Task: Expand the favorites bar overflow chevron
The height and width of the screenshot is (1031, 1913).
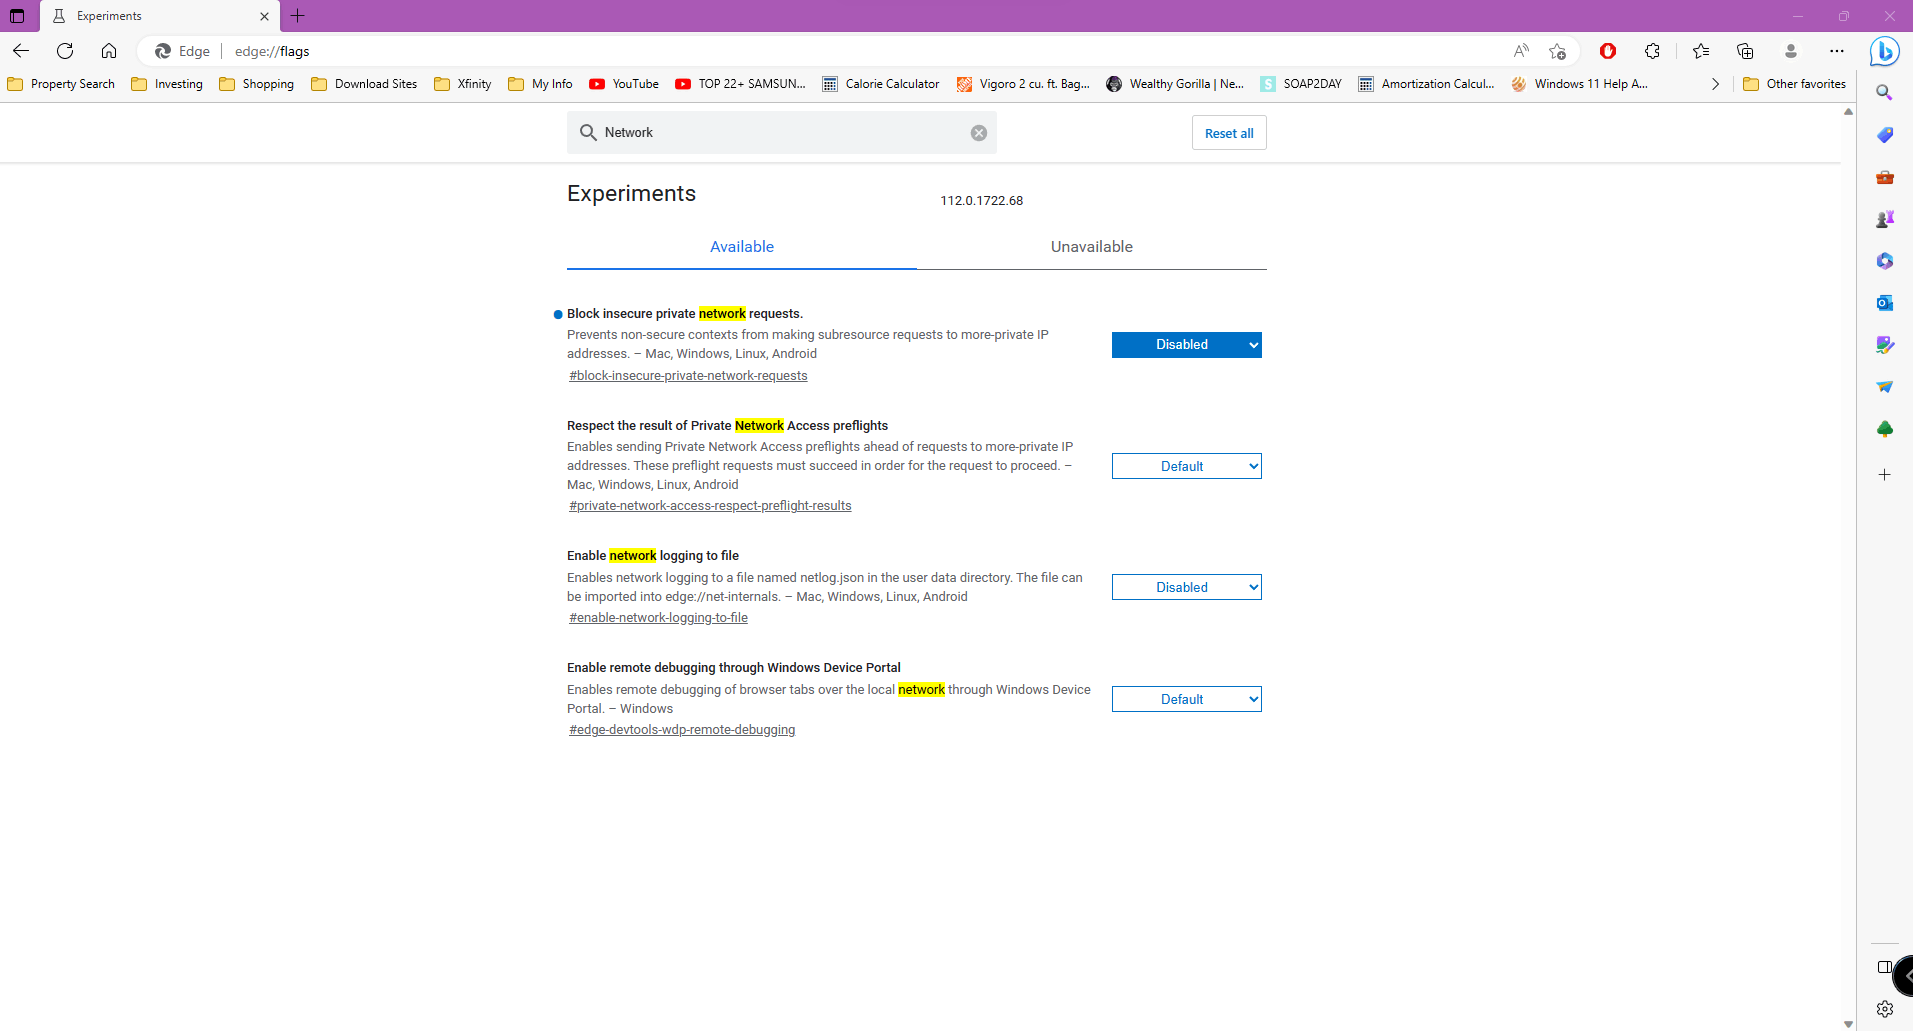Action: coord(1715,84)
